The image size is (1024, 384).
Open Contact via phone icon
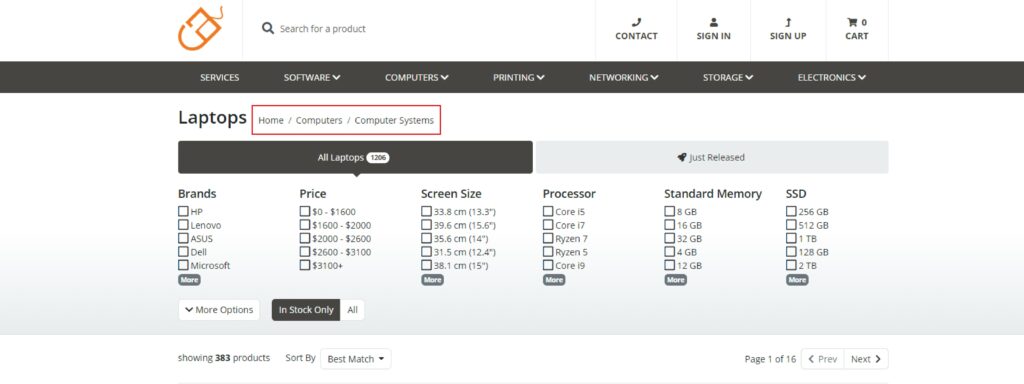point(636,22)
